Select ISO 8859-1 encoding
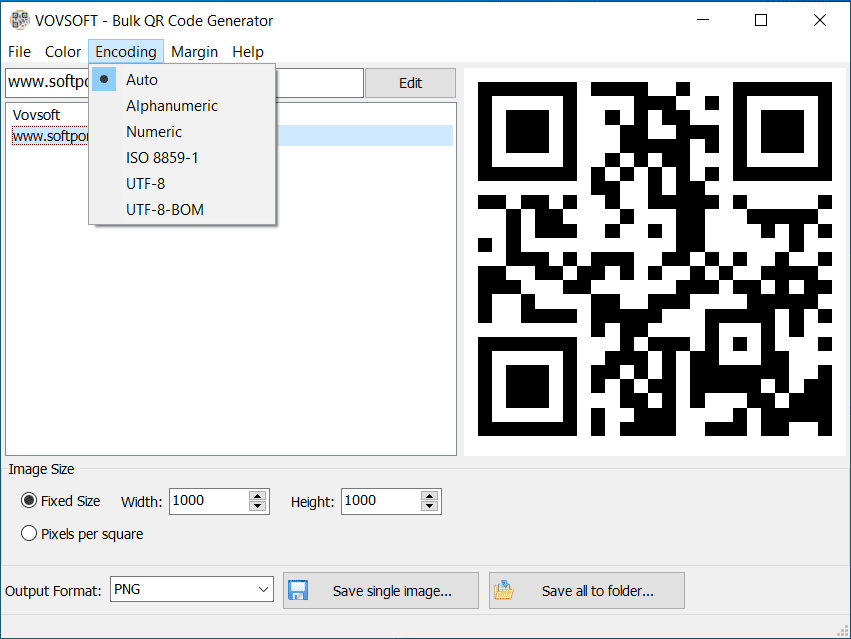This screenshot has width=851, height=639. (x=182, y=158)
